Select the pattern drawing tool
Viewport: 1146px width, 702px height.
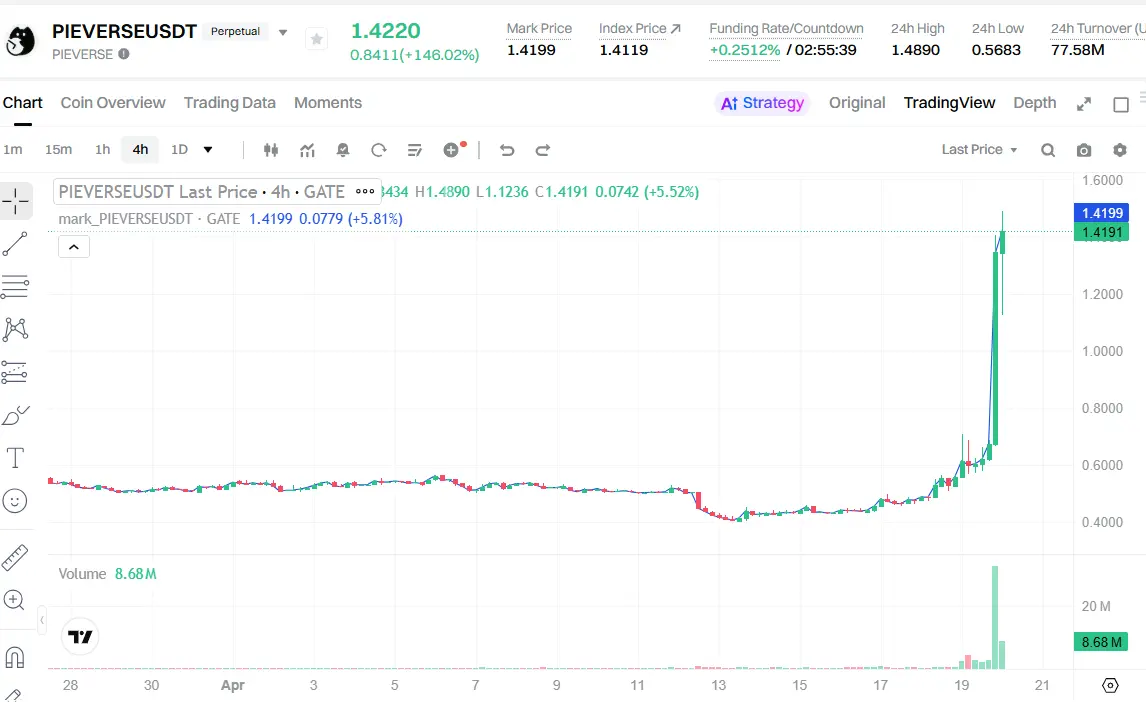coord(15,329)
